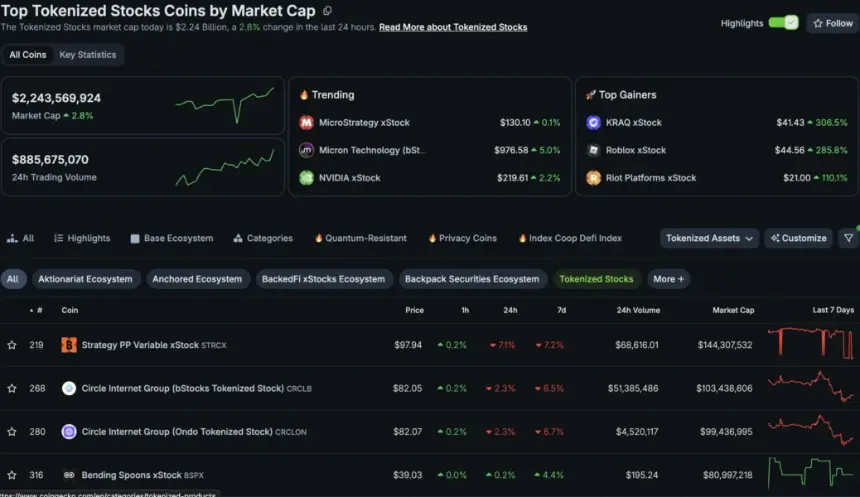Click the NVIDIA xStock trending name

[x=349, y=178]
